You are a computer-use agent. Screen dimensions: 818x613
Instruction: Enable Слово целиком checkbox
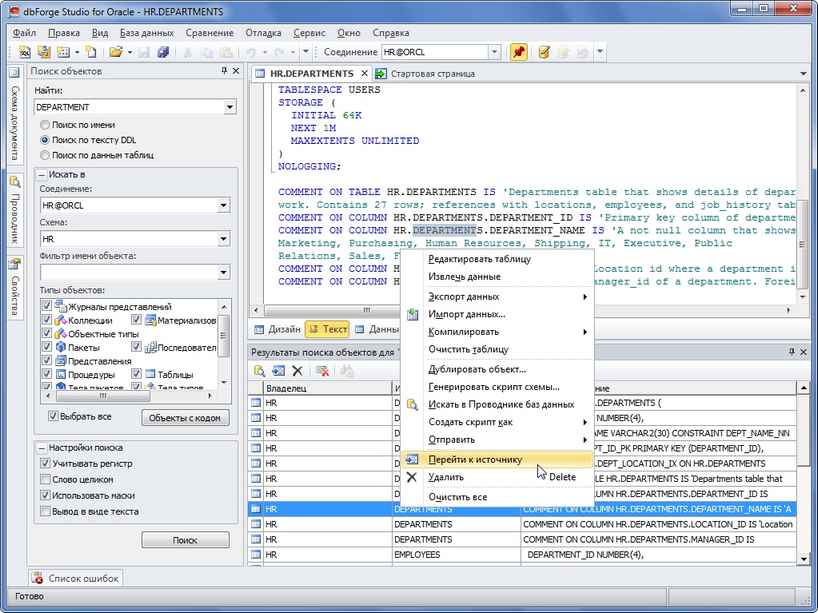45,479
